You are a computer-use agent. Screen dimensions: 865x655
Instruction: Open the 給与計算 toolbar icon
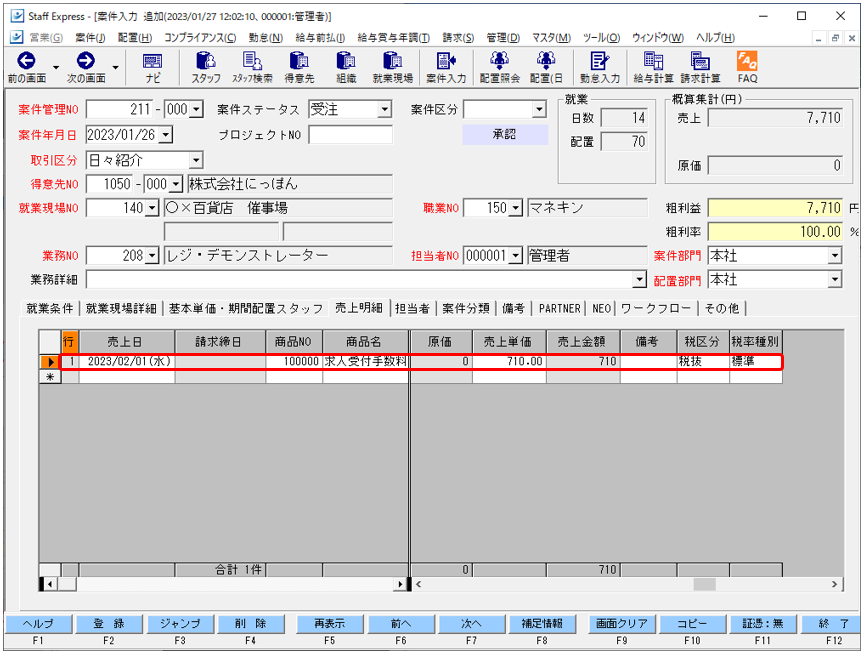[x=653, y=61]
